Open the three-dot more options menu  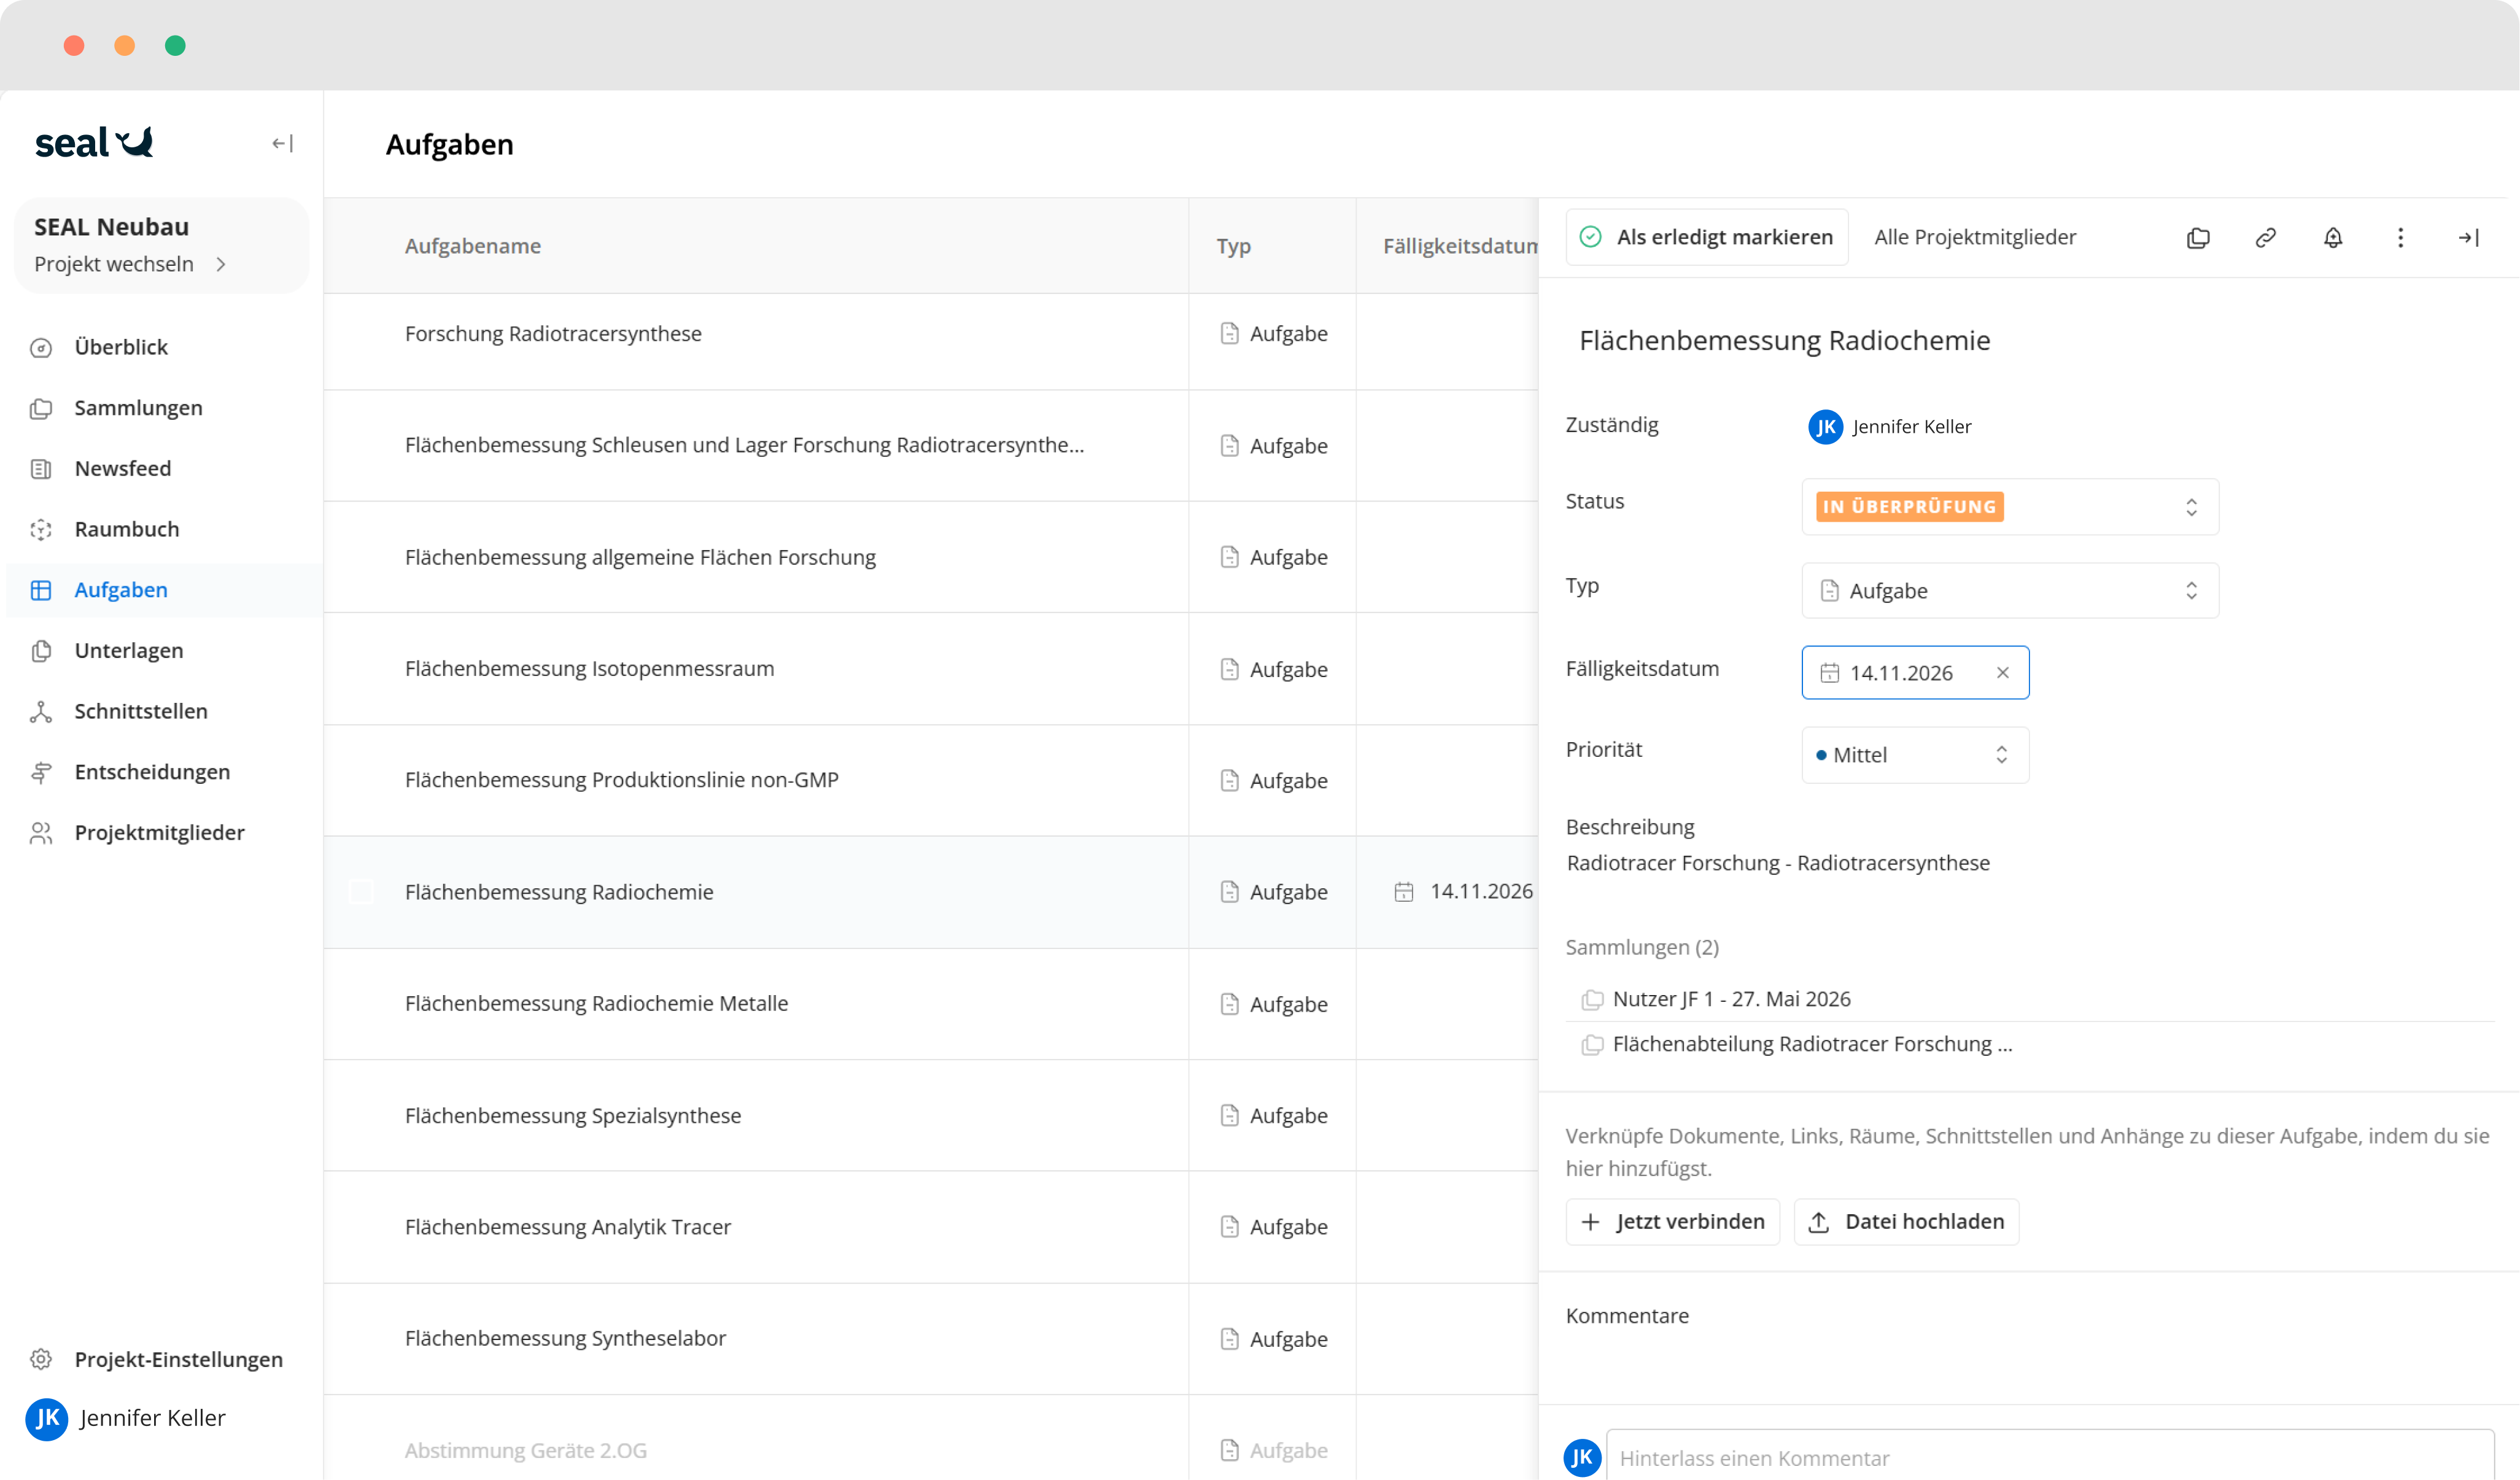[x=2400, y=238]
